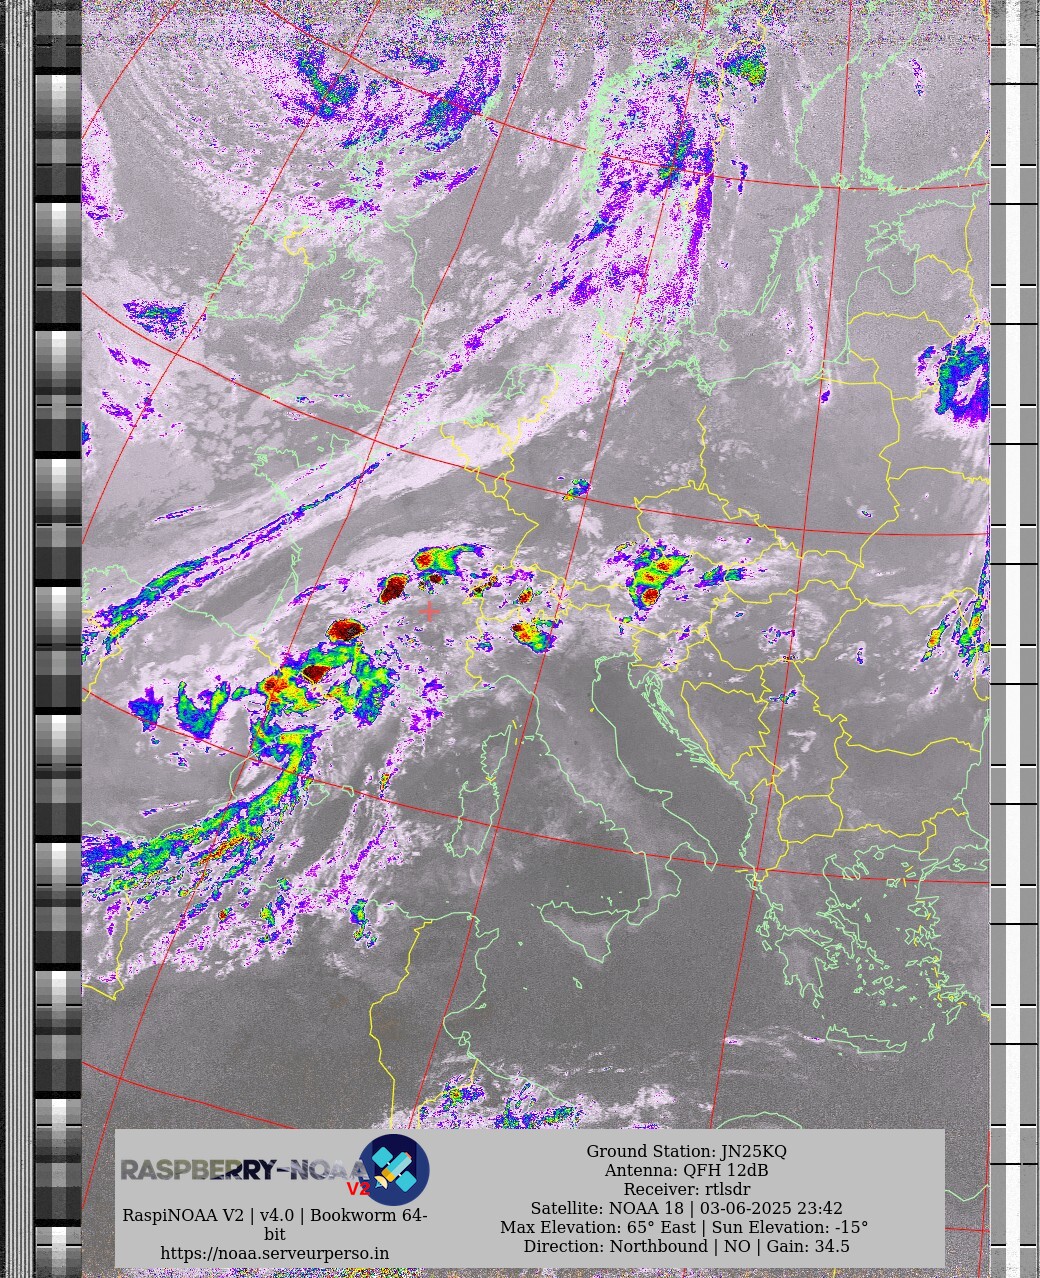Screen dimensions: 1040x1278
Task: Click the round satellite icon in logo
Action: tap(394, 1170)
